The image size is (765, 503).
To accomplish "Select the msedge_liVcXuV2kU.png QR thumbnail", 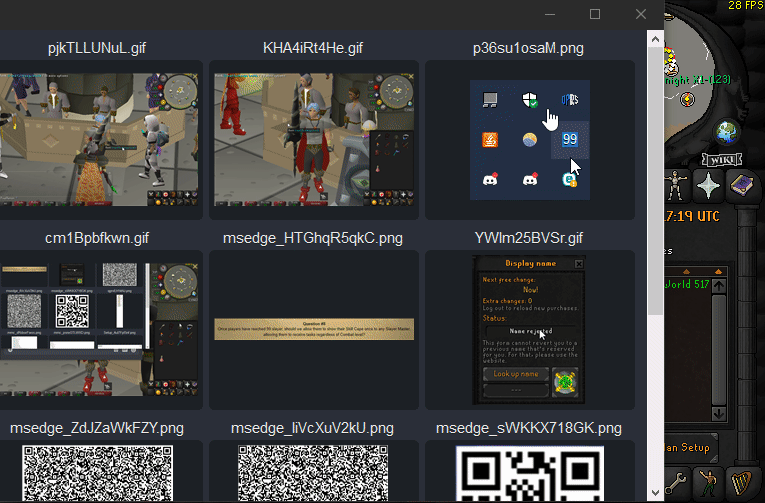I will coord(314,471).
